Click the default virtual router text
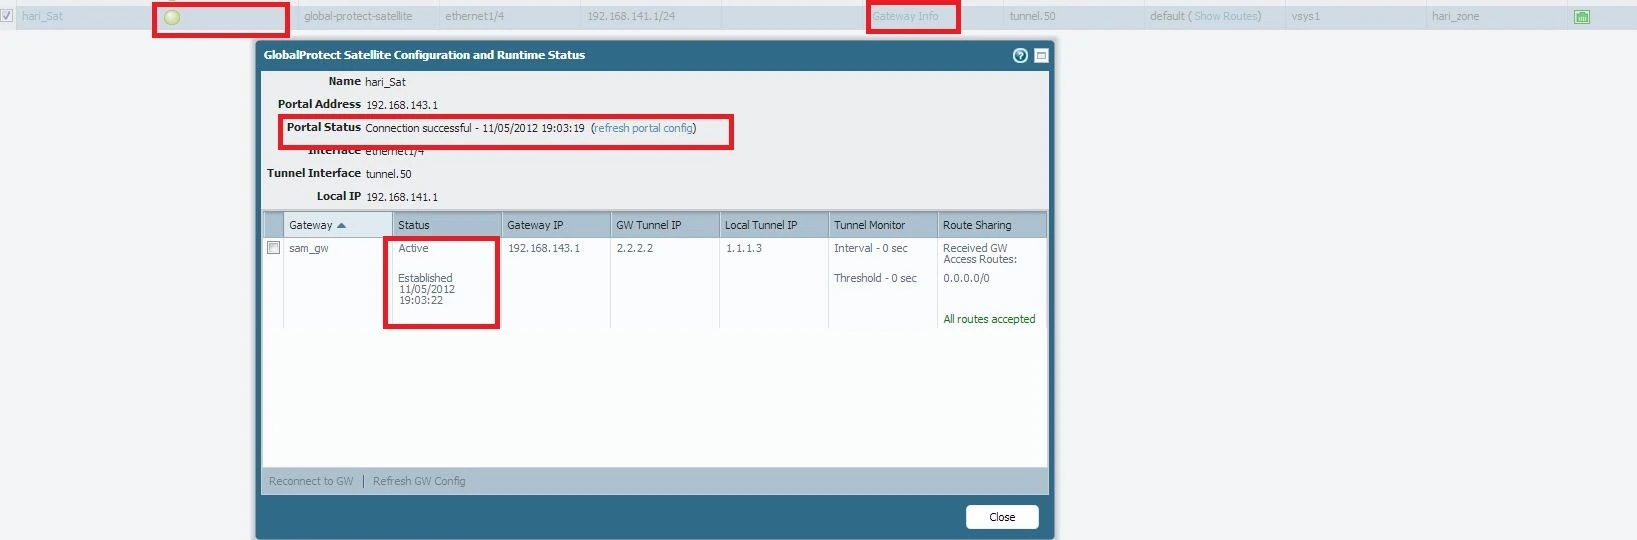 click(1167, 16)
